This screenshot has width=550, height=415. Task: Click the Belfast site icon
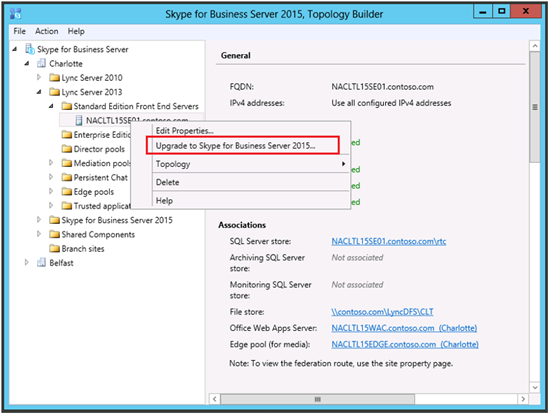pyautogui.click(x=41, y=262)
